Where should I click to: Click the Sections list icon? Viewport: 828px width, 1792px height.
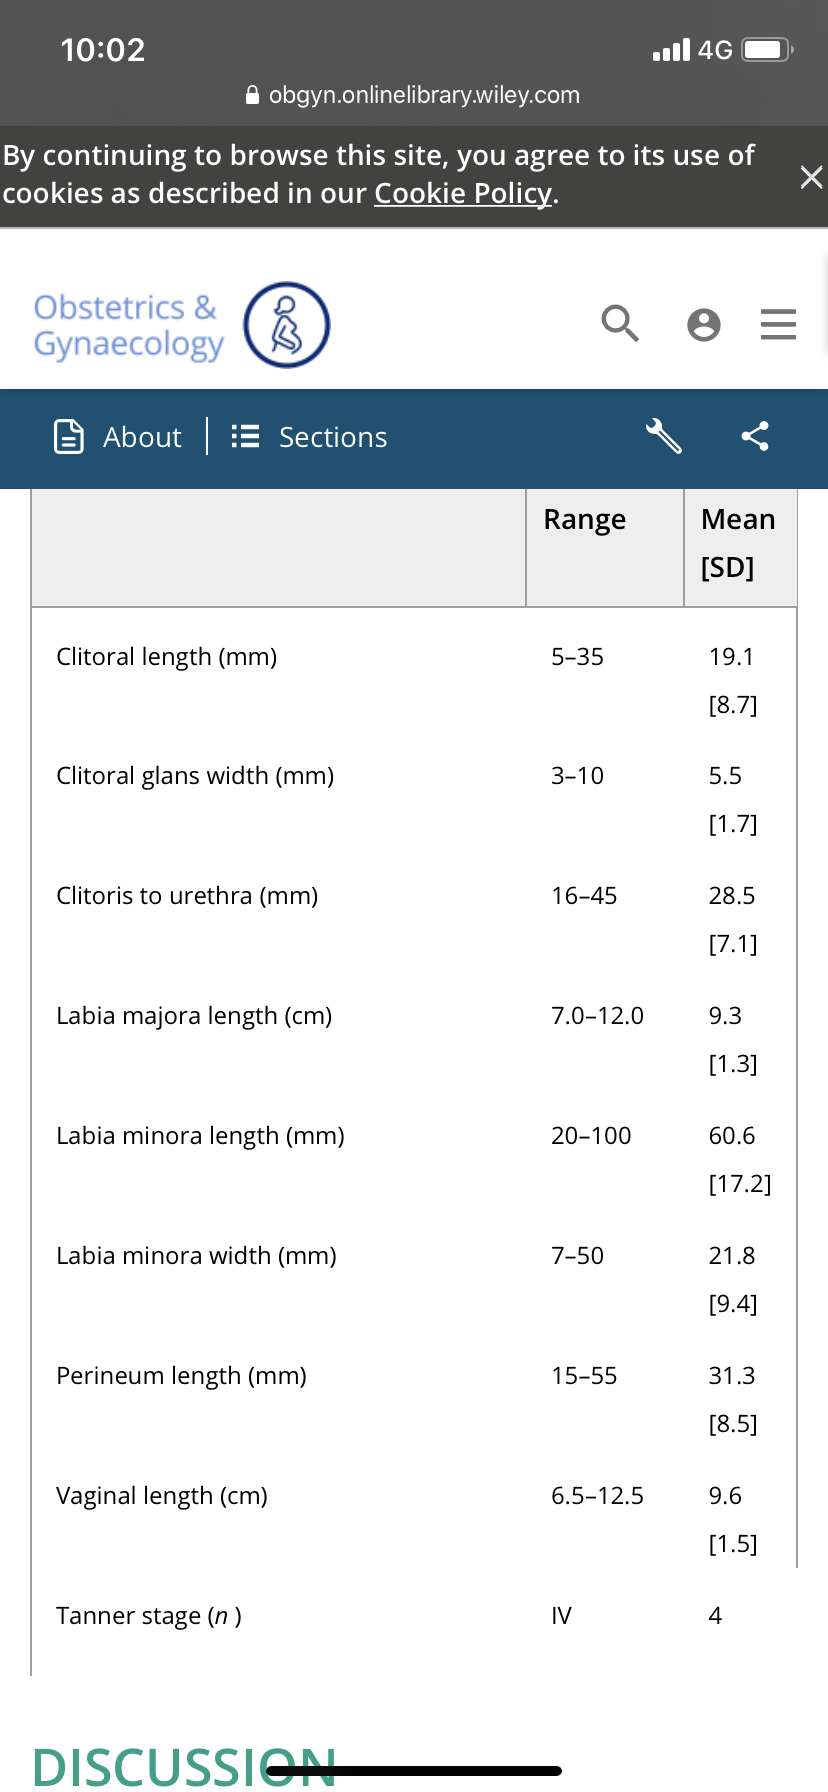(245, 437)
